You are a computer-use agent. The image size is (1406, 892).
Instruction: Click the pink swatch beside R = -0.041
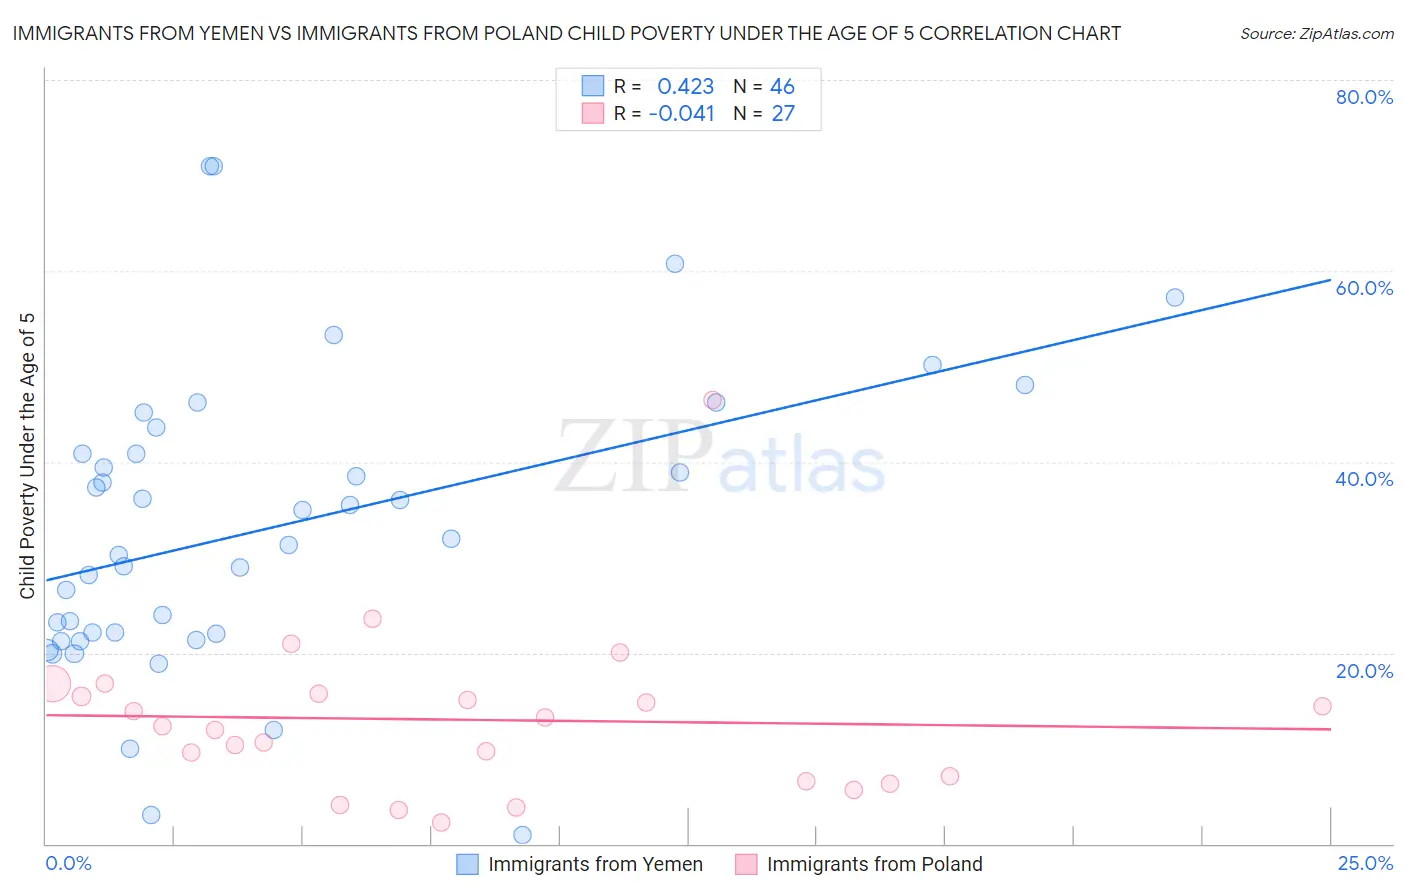click(x=593, y=113)
